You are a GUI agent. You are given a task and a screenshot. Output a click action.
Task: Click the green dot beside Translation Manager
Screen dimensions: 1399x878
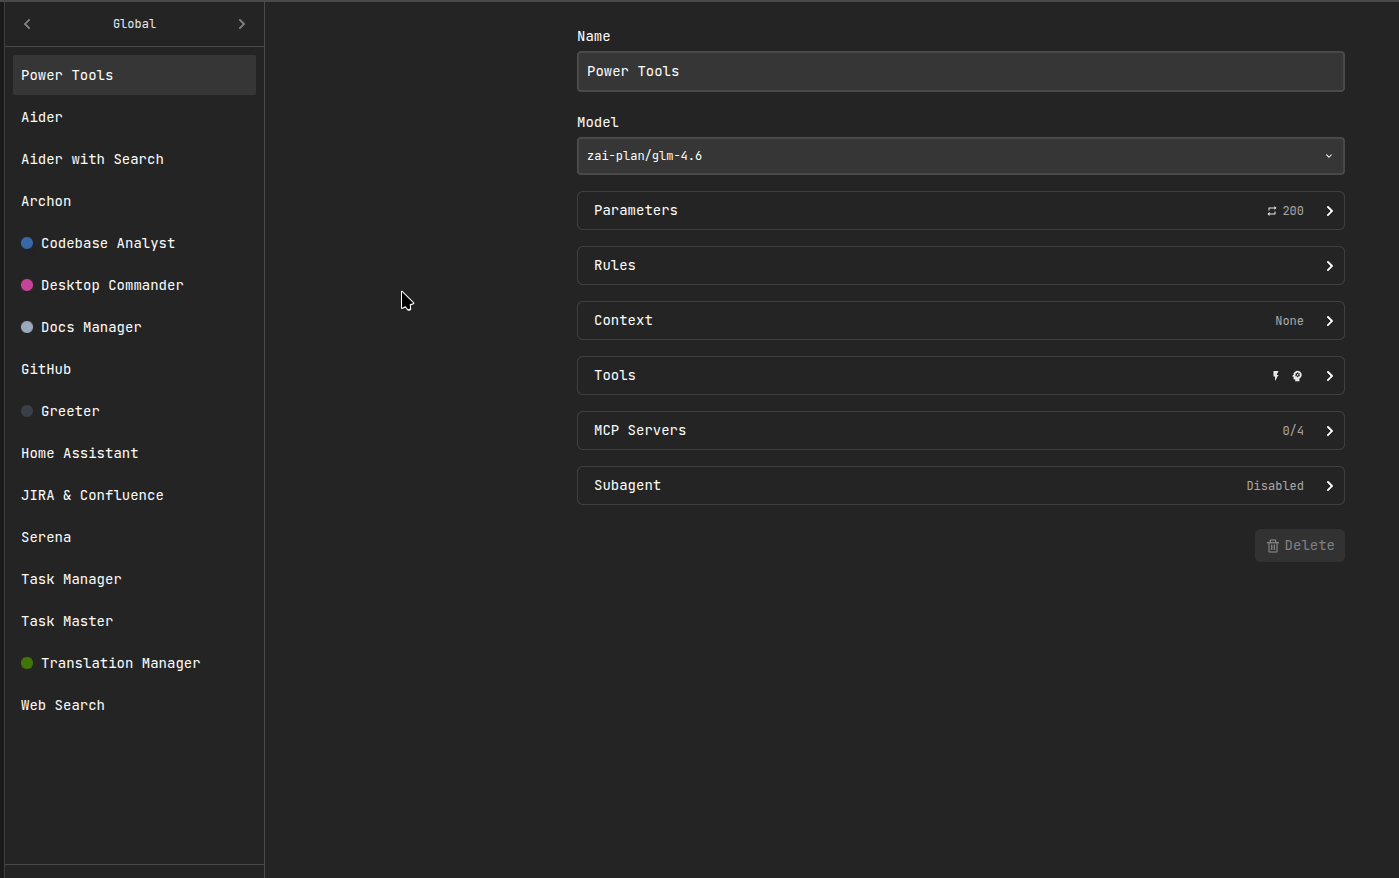(x=25, y=663)
